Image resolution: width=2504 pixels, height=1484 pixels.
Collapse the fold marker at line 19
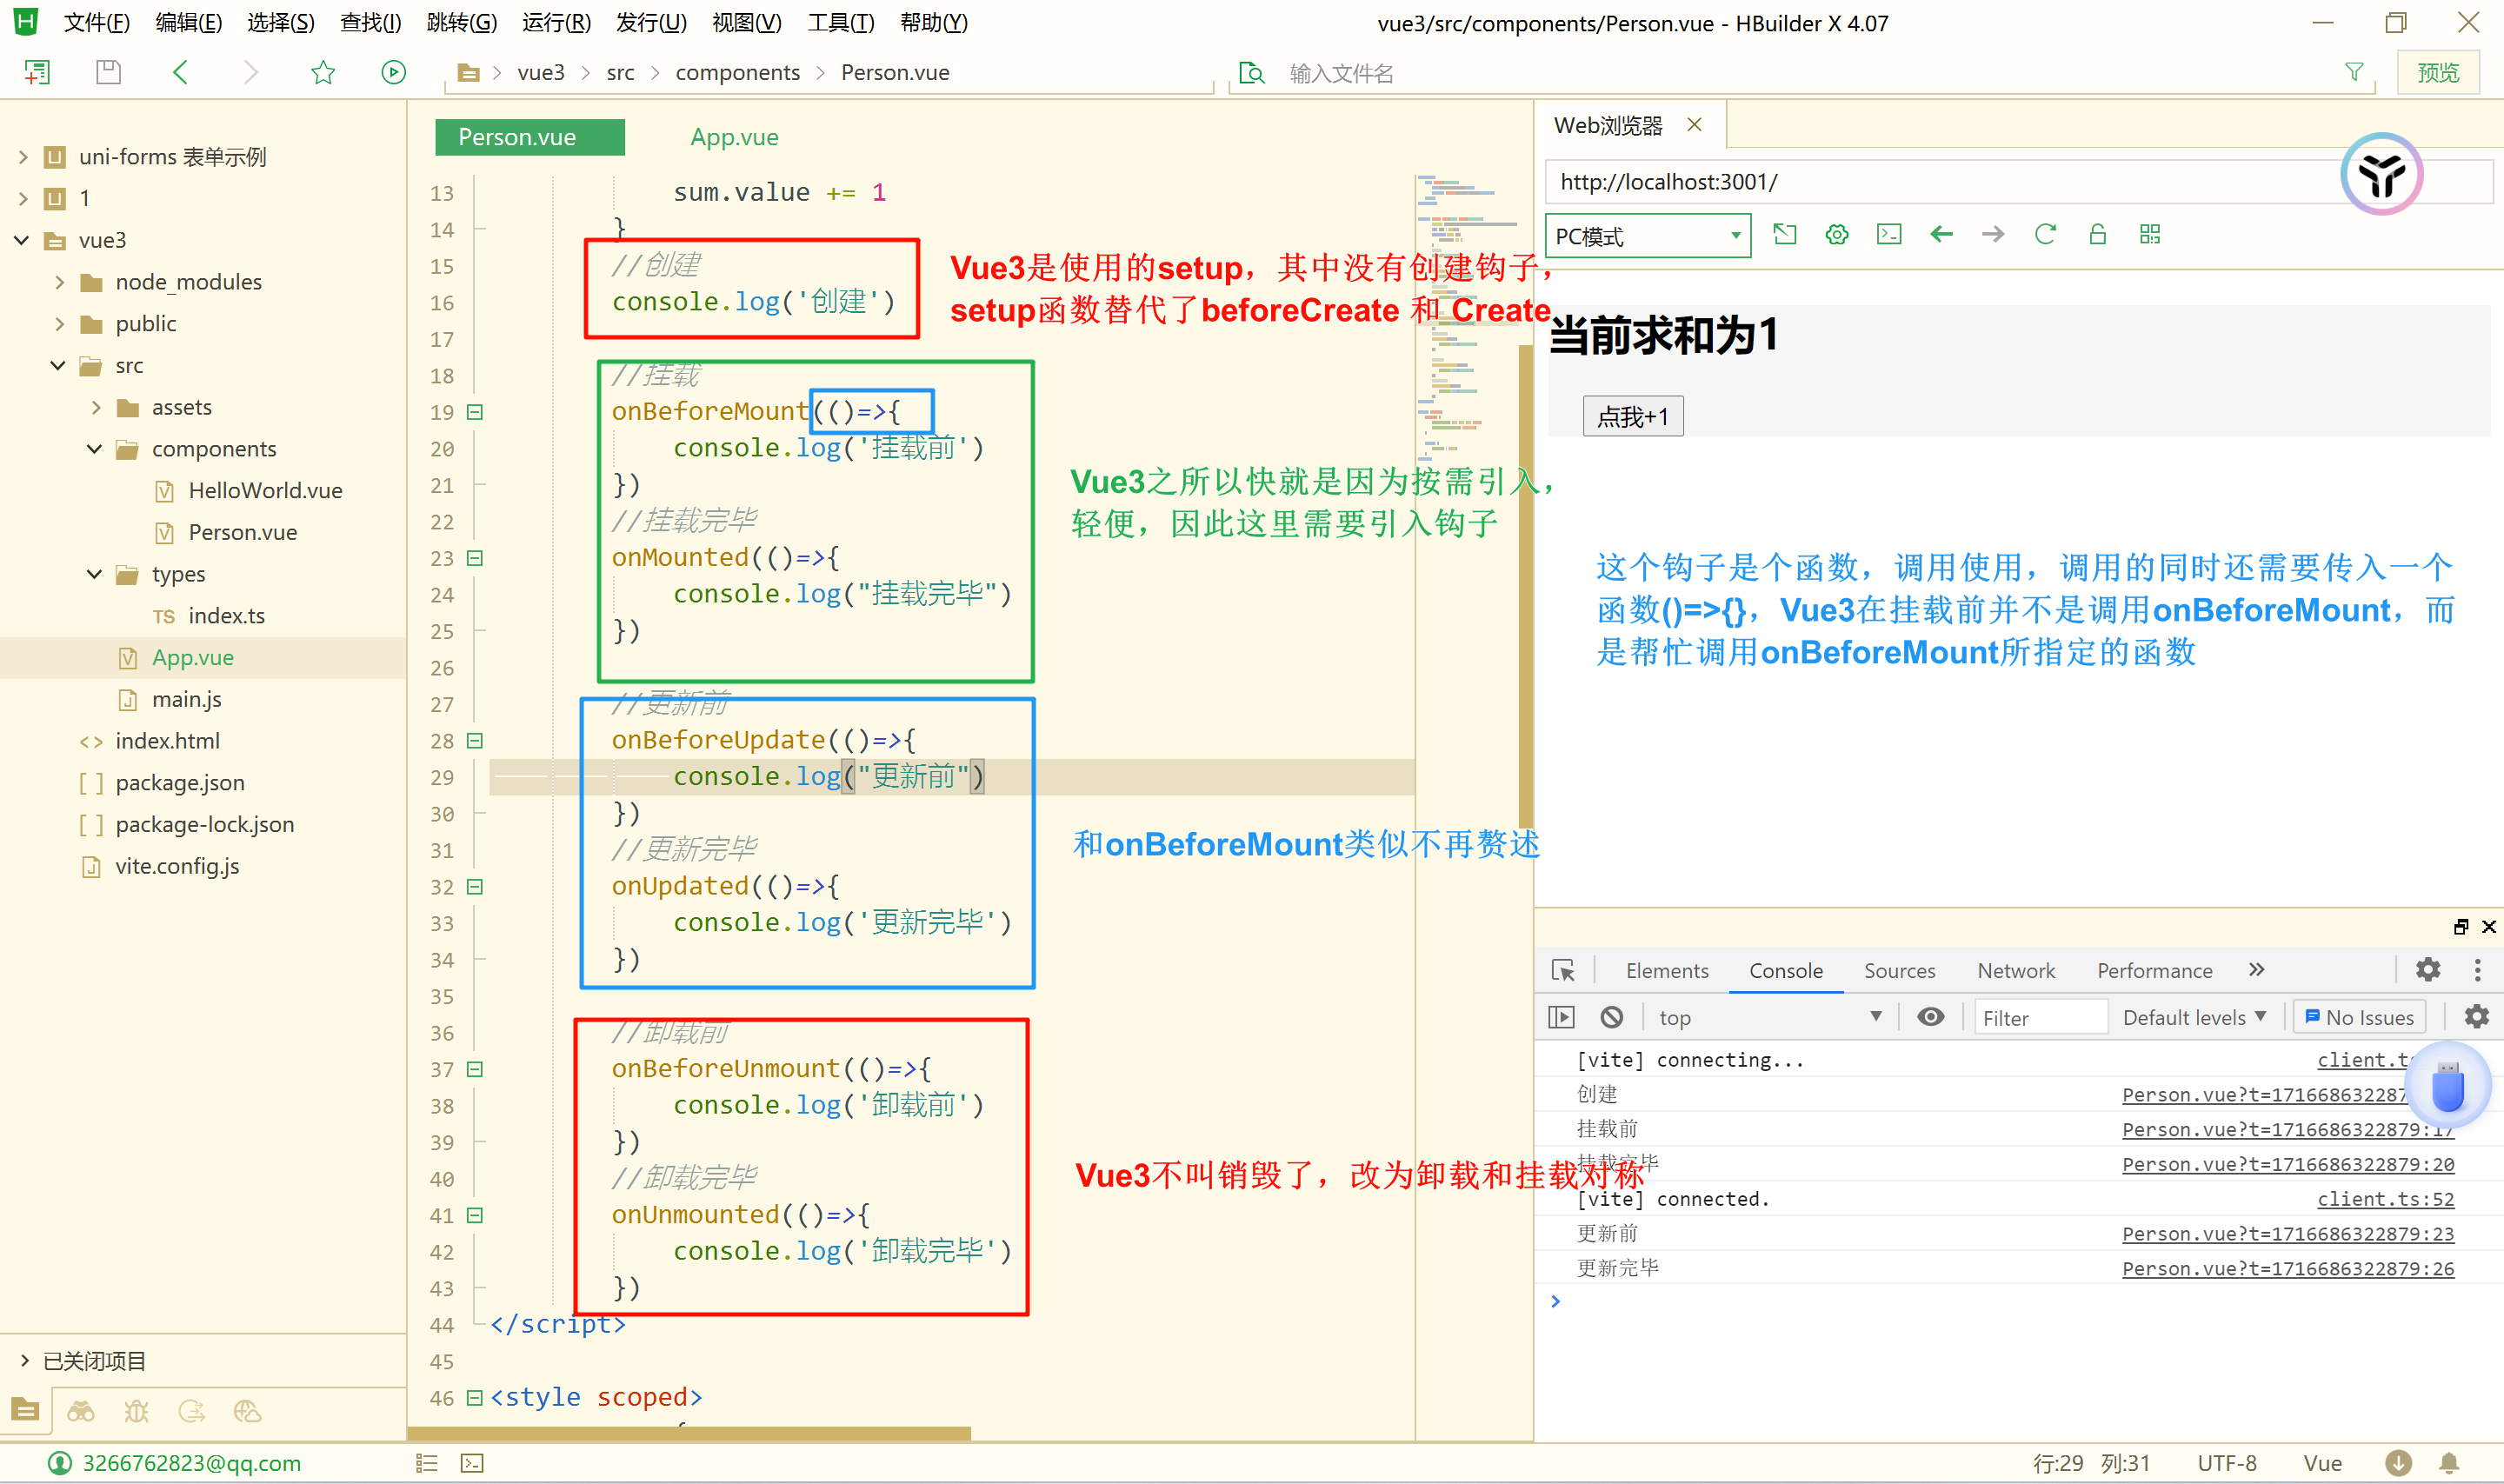(476, 412)
